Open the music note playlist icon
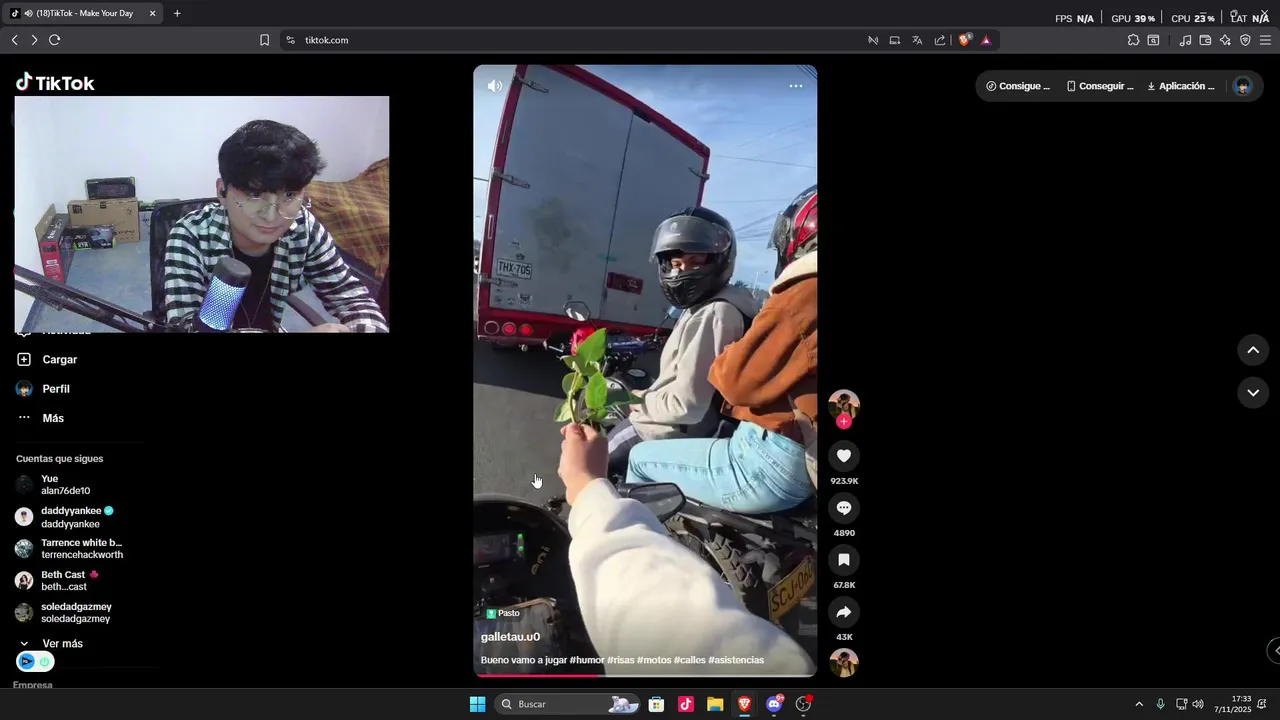The image size is (1280, 720). 1185,40
